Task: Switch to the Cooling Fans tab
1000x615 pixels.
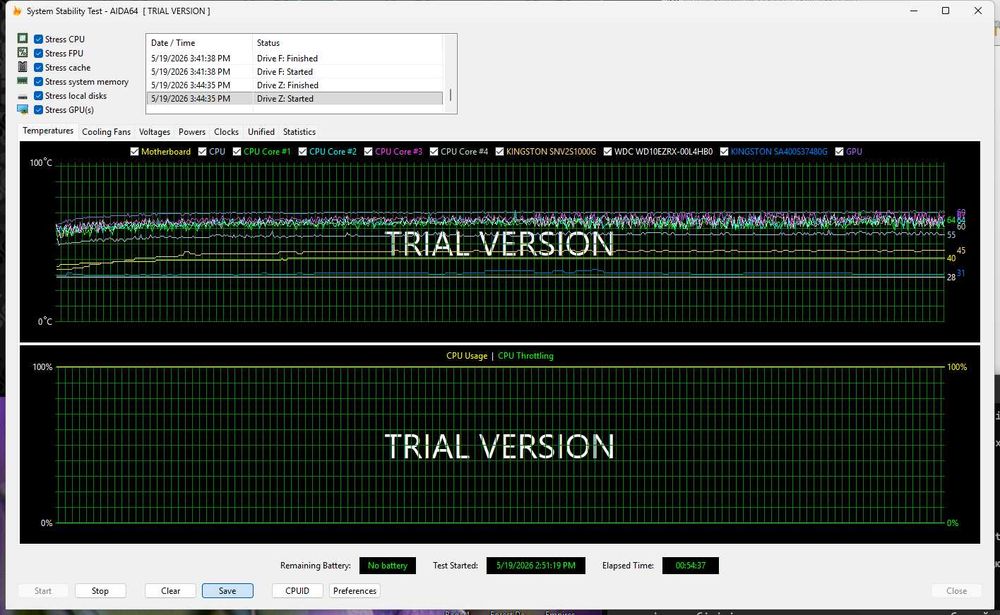Action: [106, 132]
